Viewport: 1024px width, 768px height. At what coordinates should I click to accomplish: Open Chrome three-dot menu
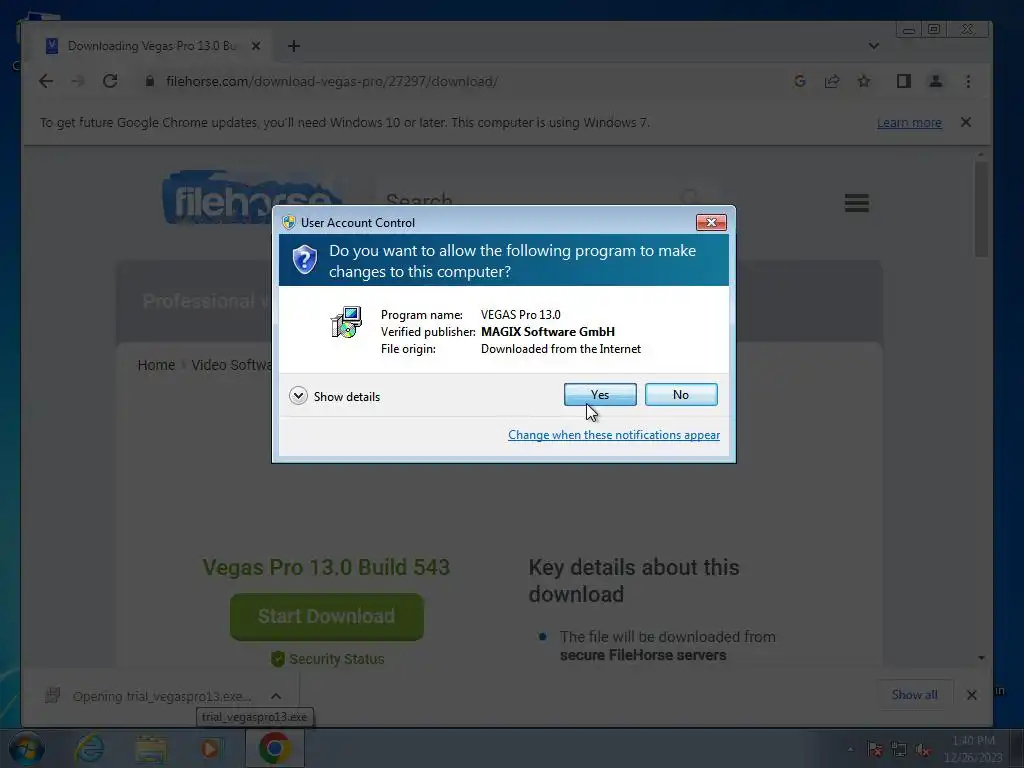pyautogui.click(x=968, y=81)
